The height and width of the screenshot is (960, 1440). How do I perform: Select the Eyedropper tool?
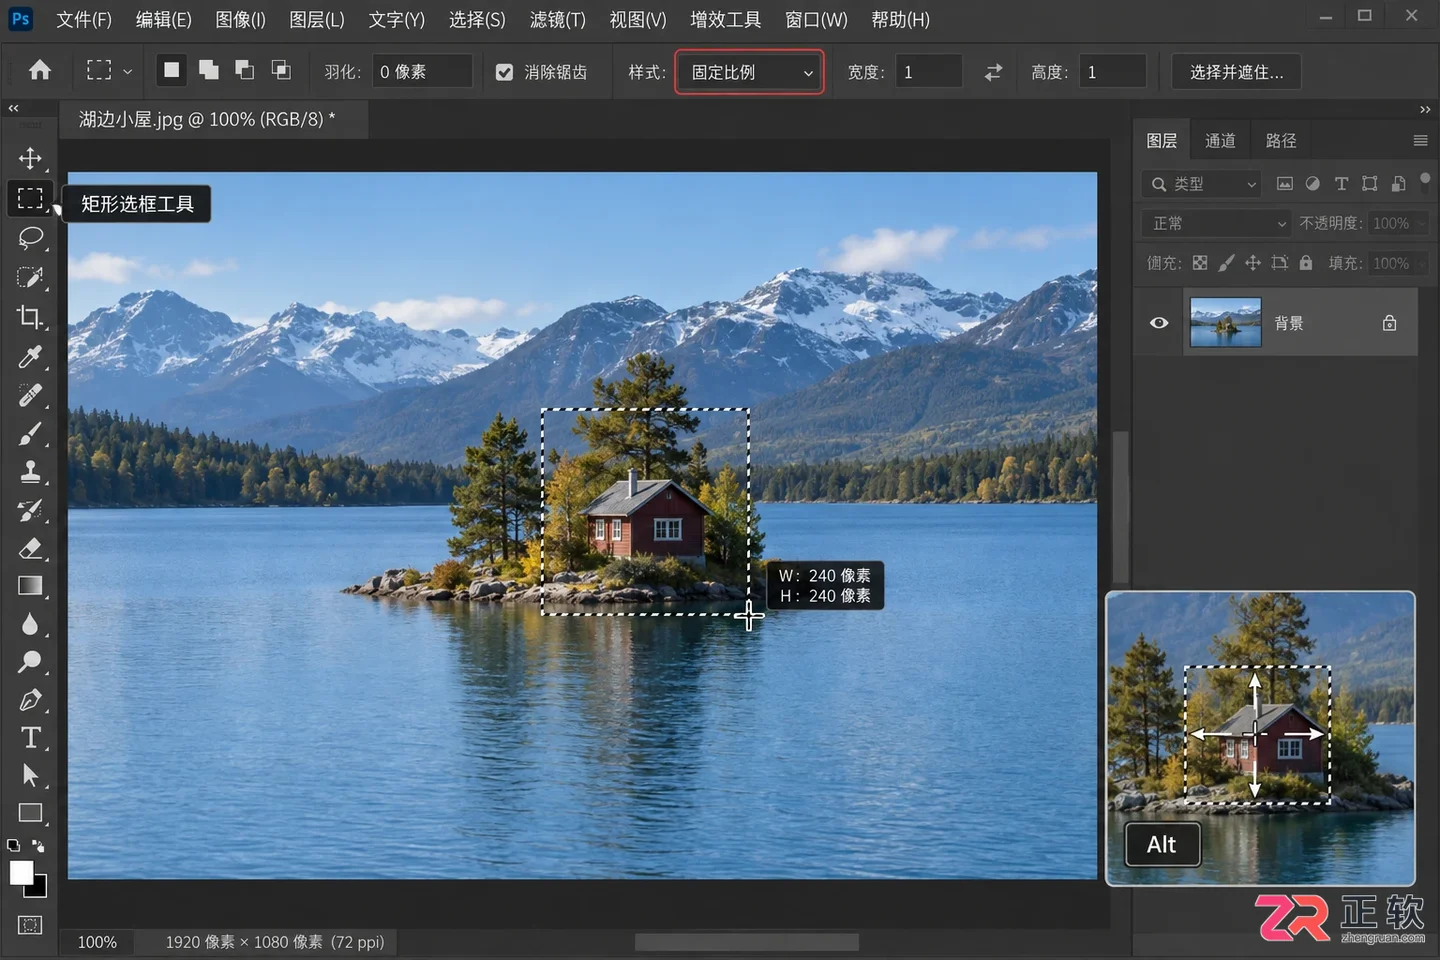30,356
